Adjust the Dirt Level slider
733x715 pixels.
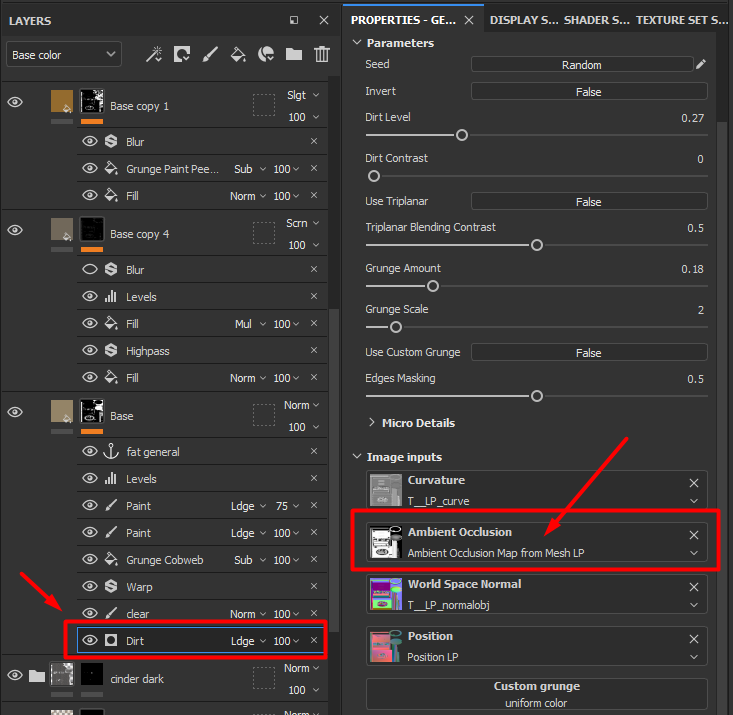click(x=461, y=135)
